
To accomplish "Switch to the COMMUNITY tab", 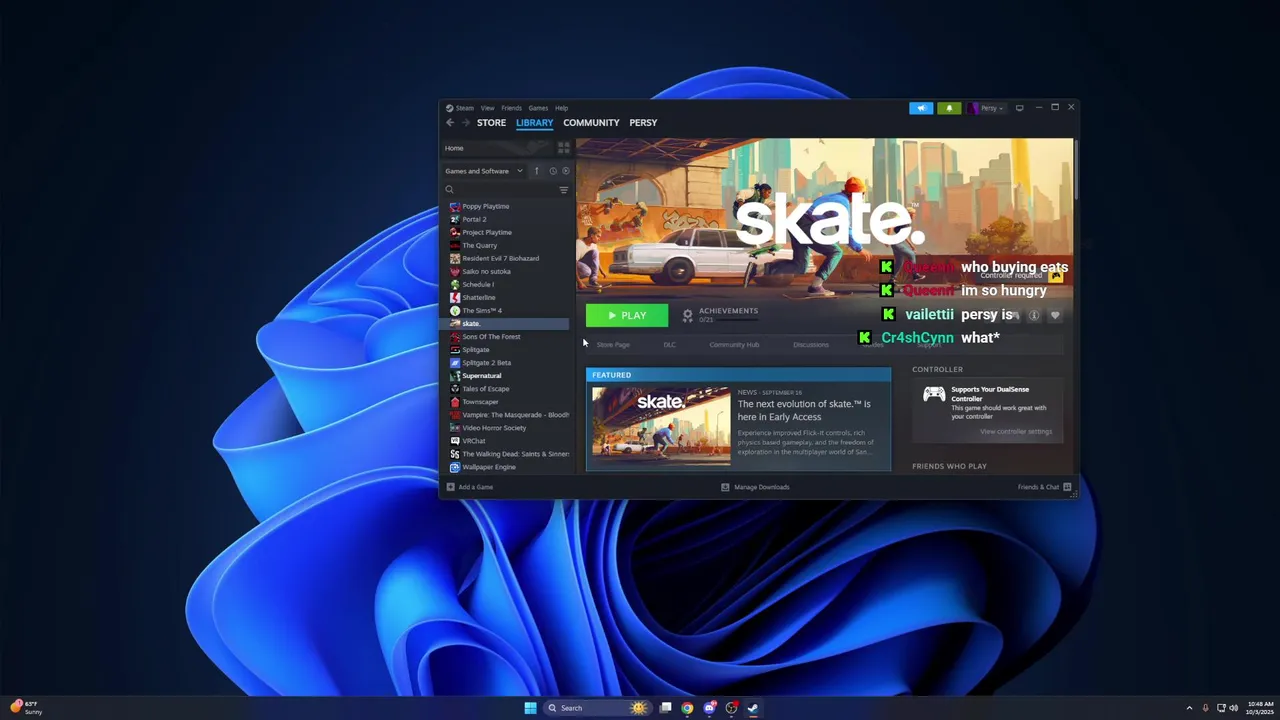I will [x=591, y=123].
